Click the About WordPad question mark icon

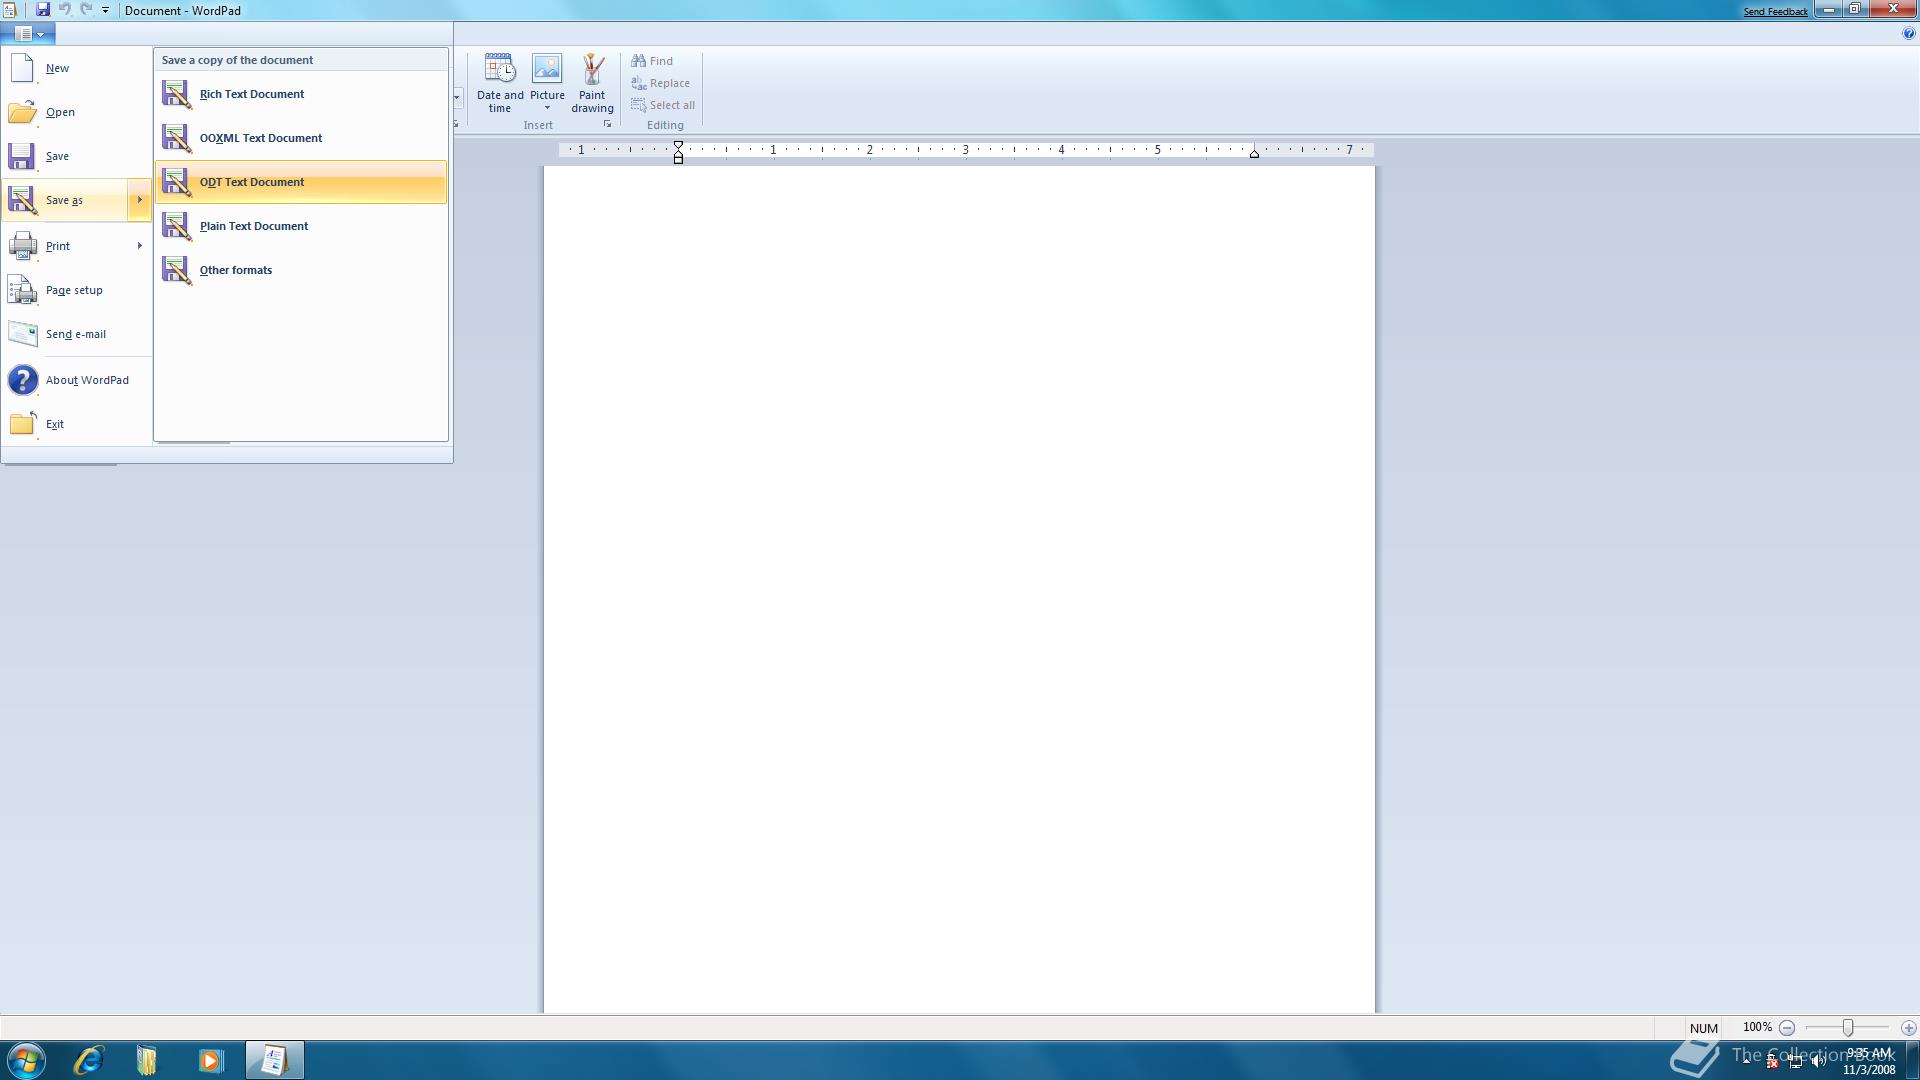22,380
